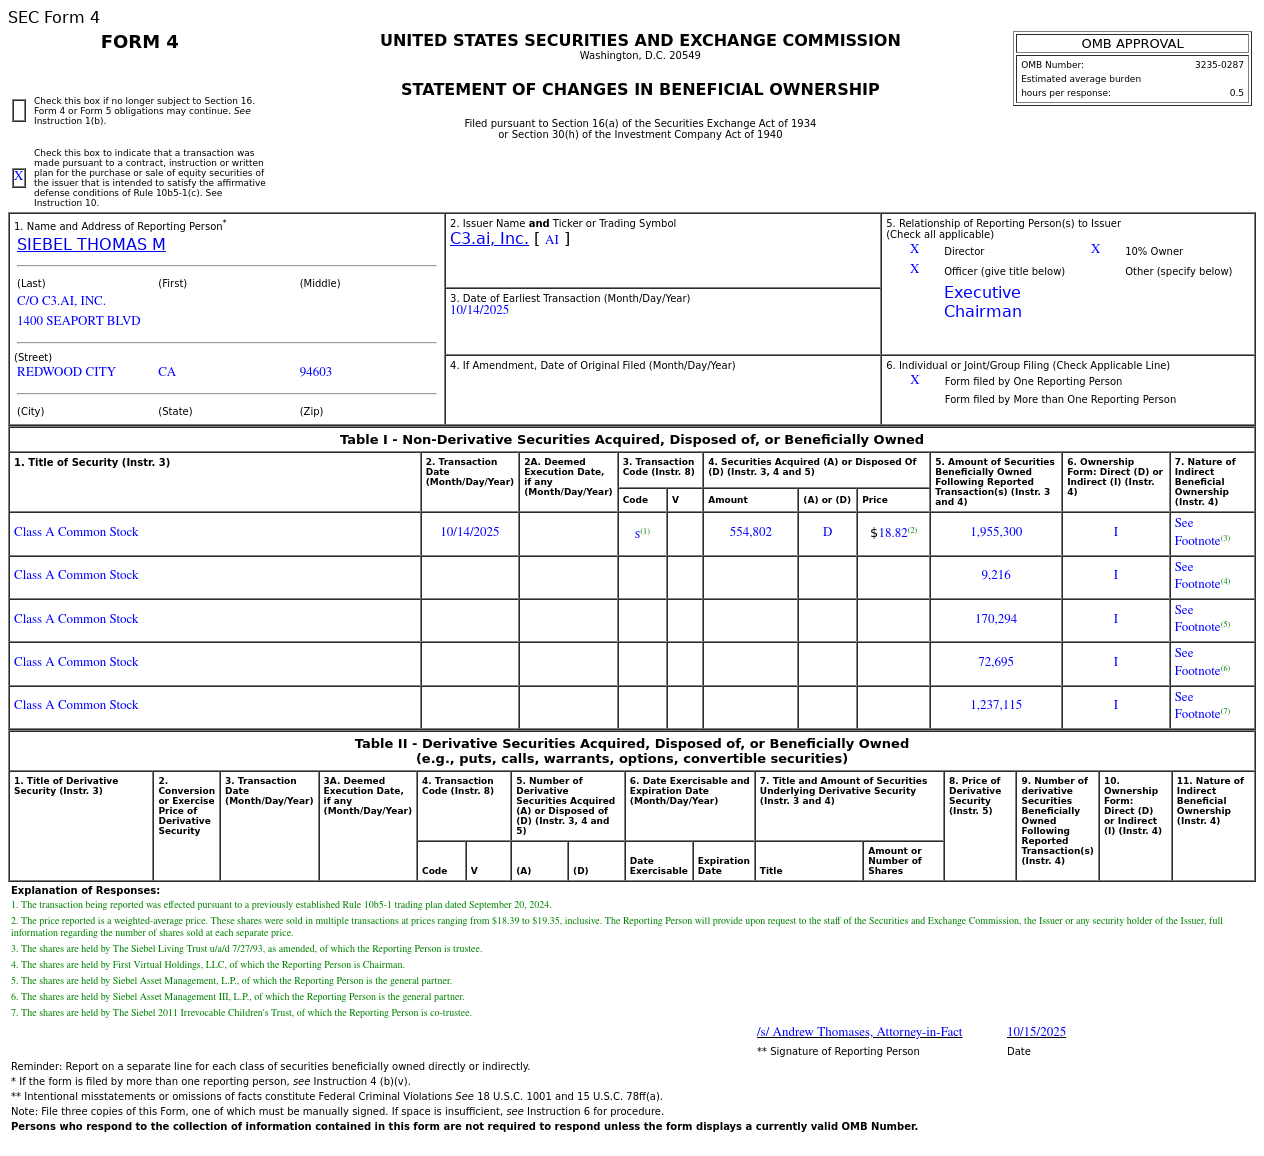Image resolution: width=1264 pixels, height=1156 pixels.
Task: Select 'Form filed by One Reporting Person' mark
Action: coord(914,381)
